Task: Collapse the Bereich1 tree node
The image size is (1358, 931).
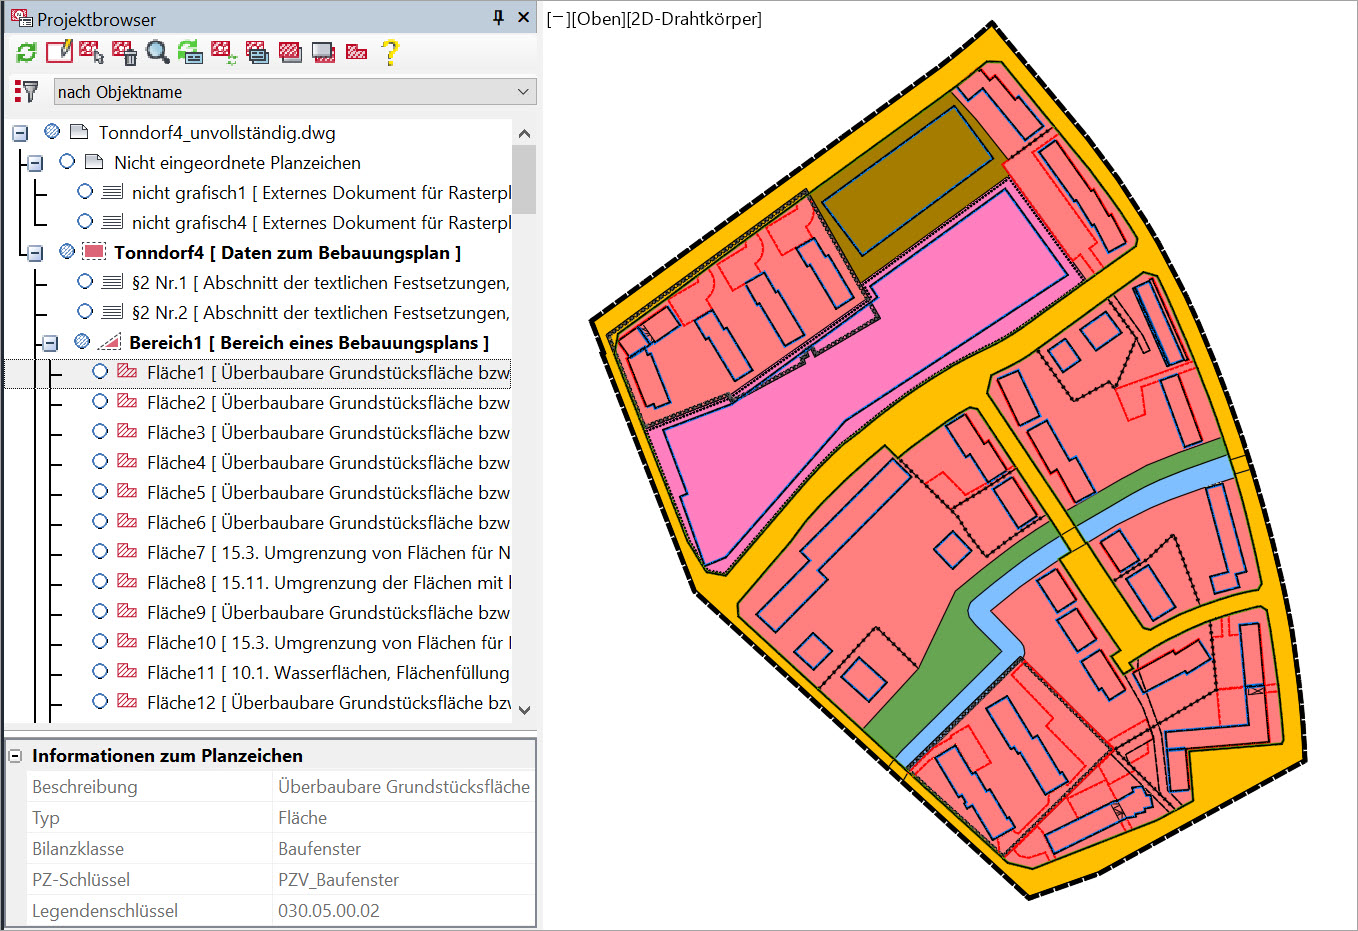Action: click(x=50, y=343)
